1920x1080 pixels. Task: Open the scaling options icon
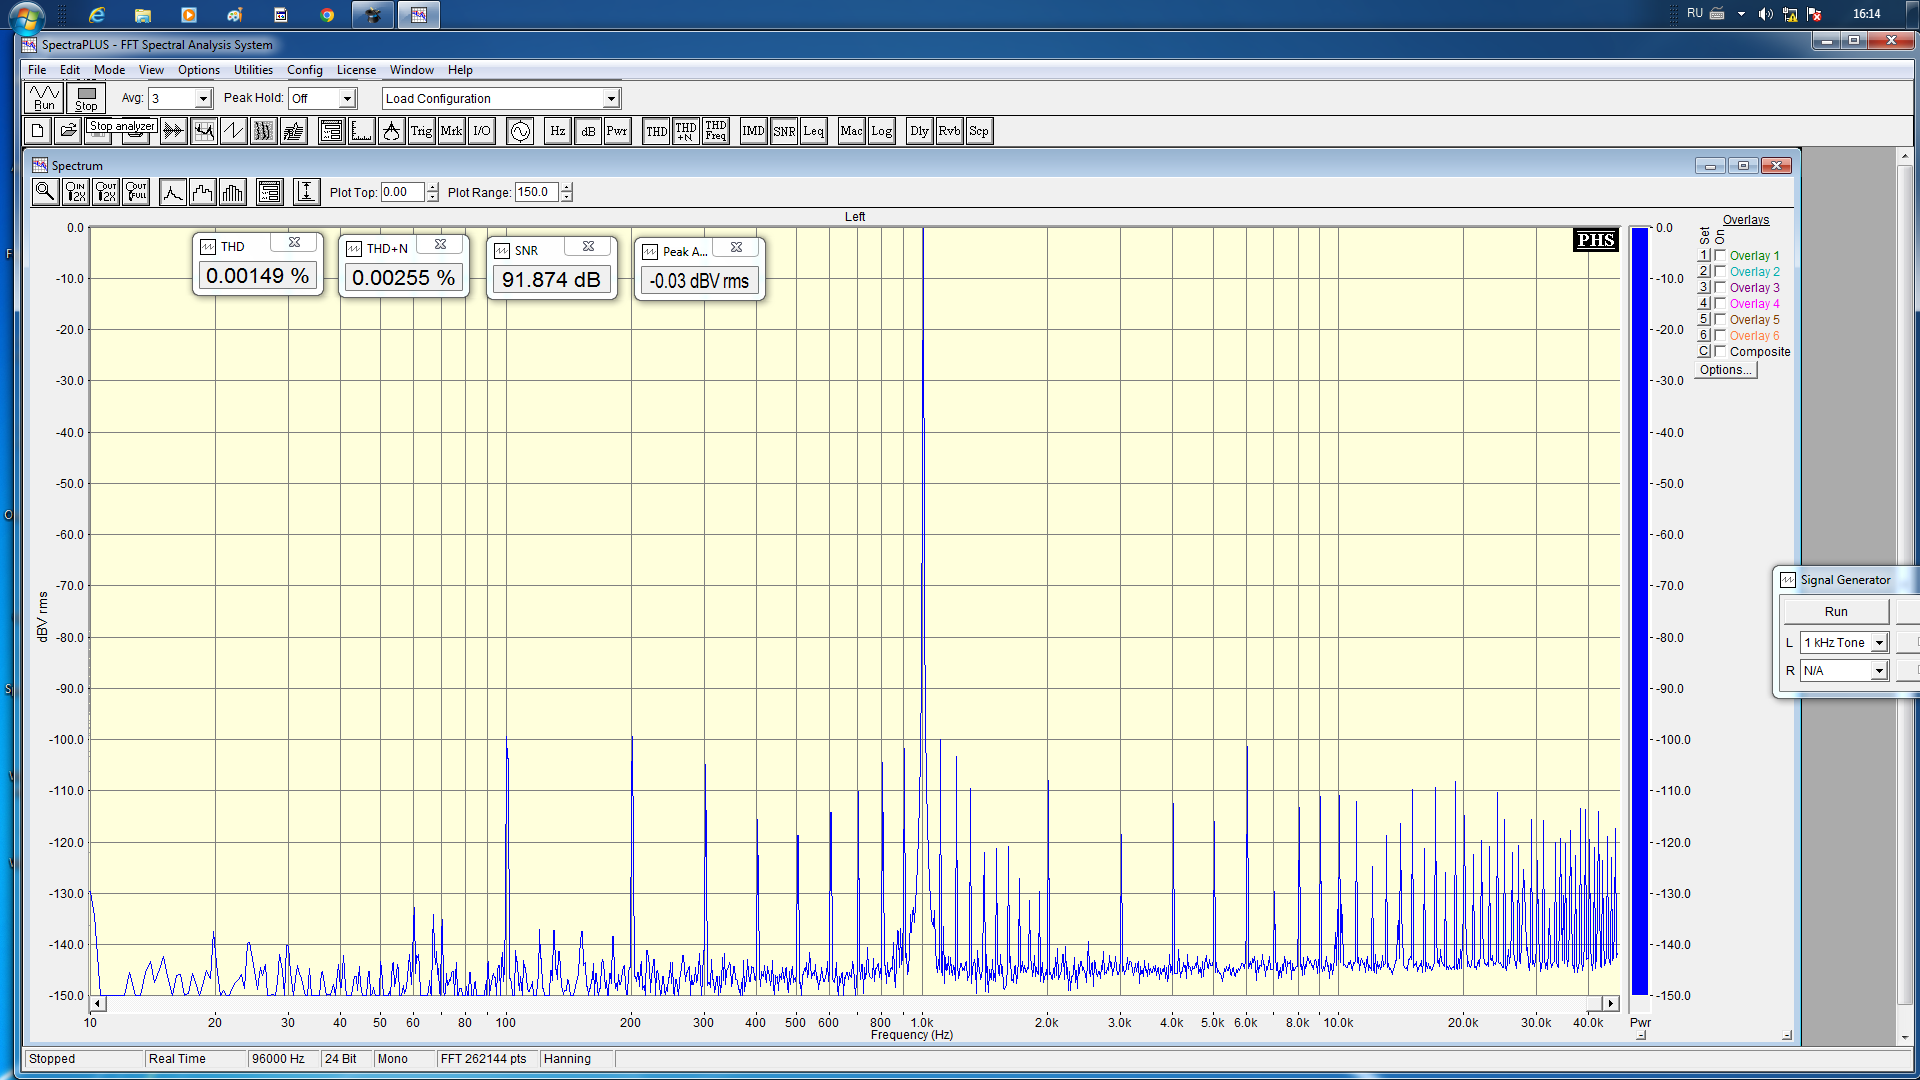click(362, 131)
